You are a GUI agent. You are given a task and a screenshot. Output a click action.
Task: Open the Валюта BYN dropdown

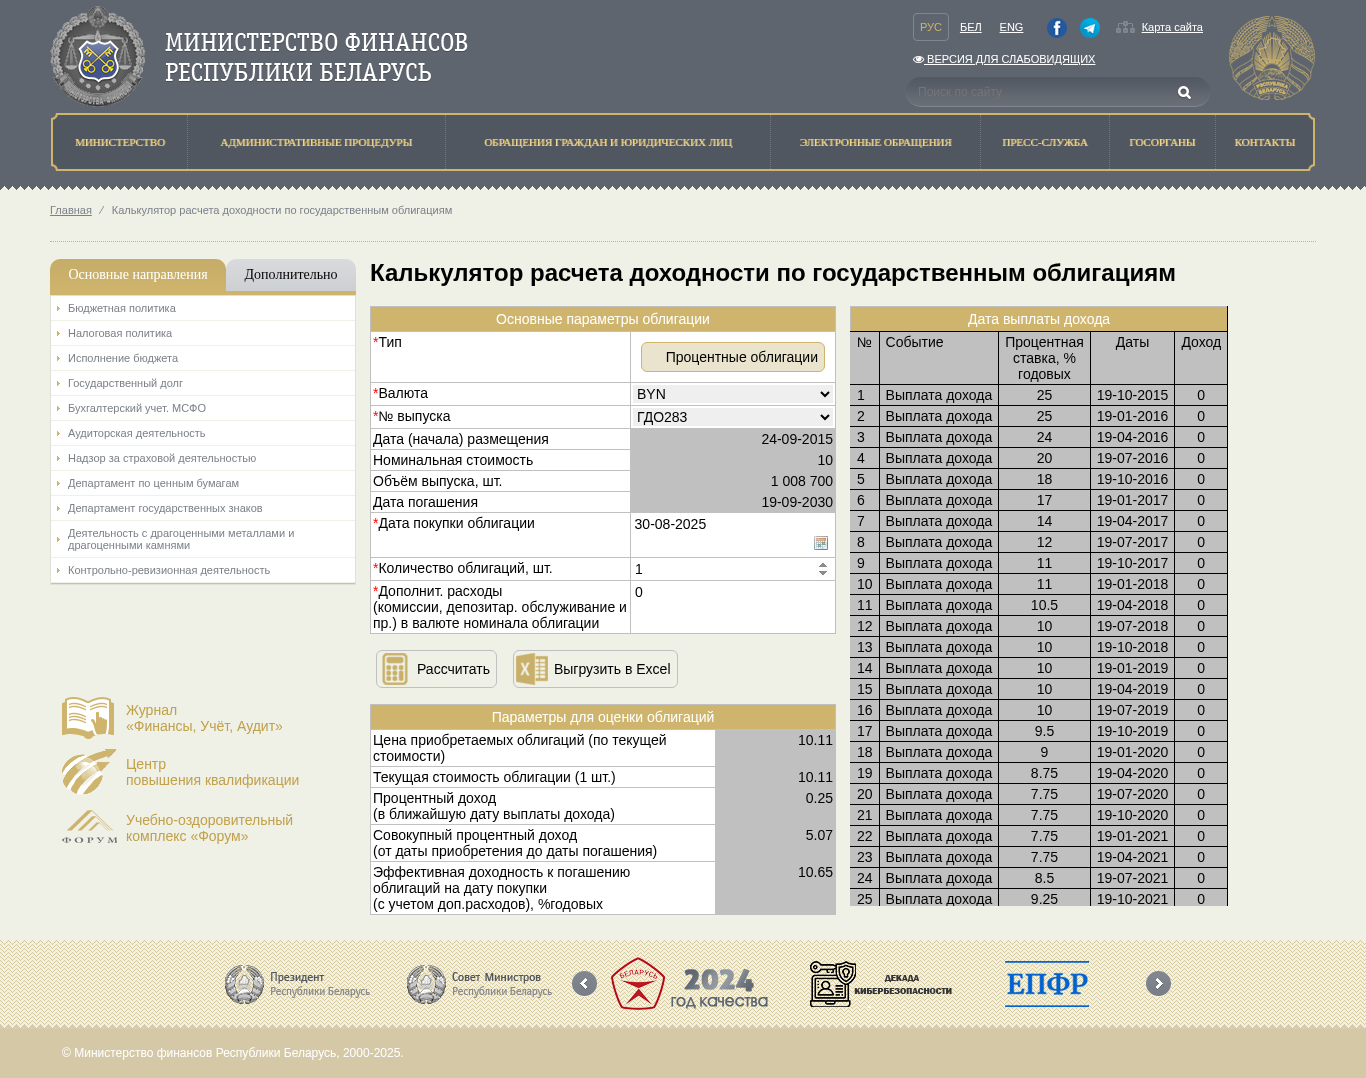pos(733,394)
